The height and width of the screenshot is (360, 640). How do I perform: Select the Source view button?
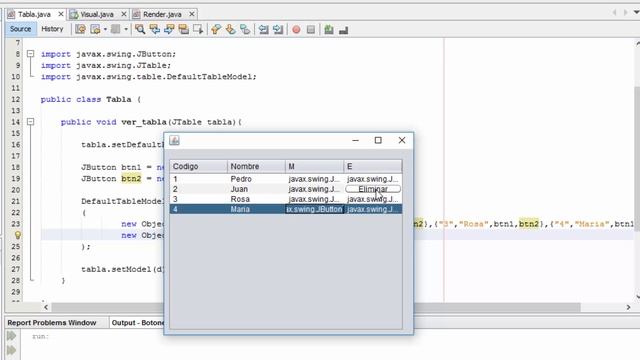[x=20, y=29]
